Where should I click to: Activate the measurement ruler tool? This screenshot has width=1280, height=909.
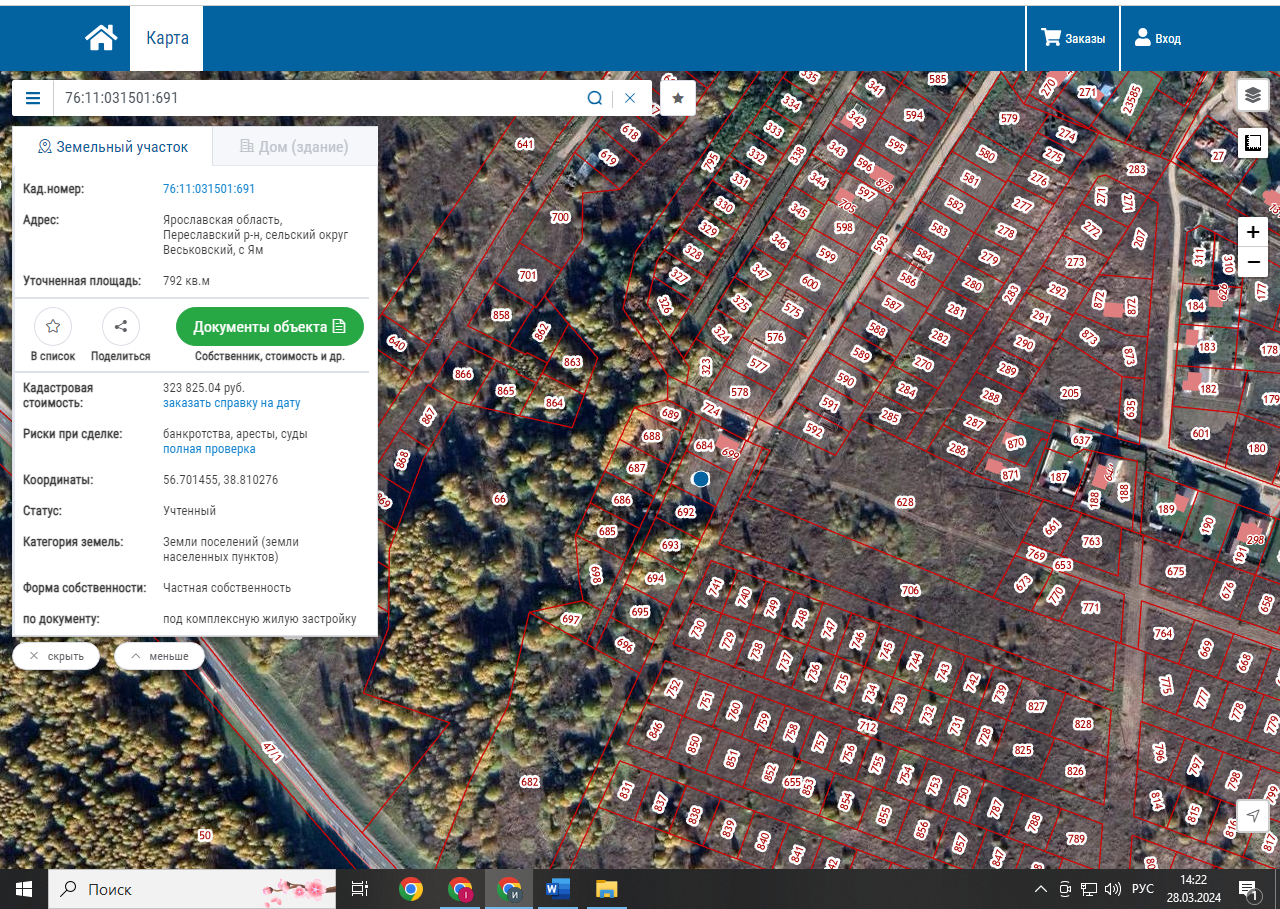point(1253,144)
